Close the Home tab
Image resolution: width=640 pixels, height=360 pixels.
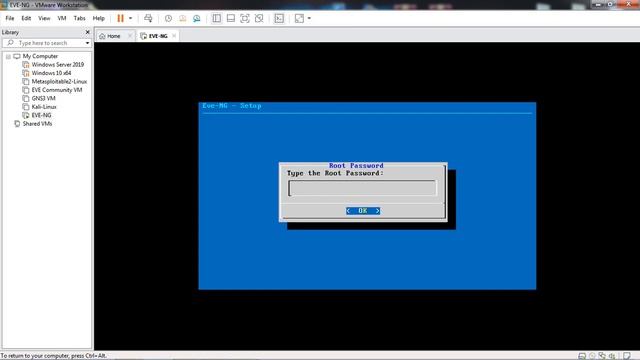click(130, 36)
